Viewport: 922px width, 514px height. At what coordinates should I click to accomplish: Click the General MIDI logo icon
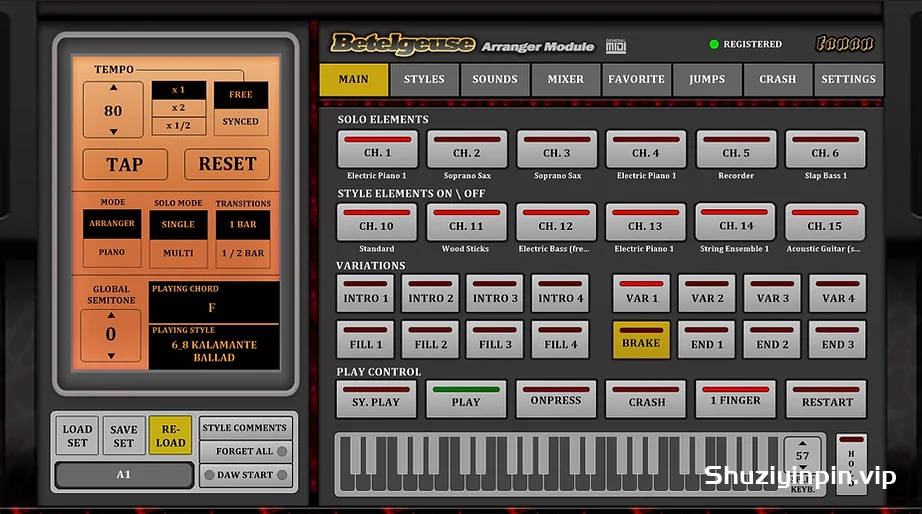click(616, 46)
